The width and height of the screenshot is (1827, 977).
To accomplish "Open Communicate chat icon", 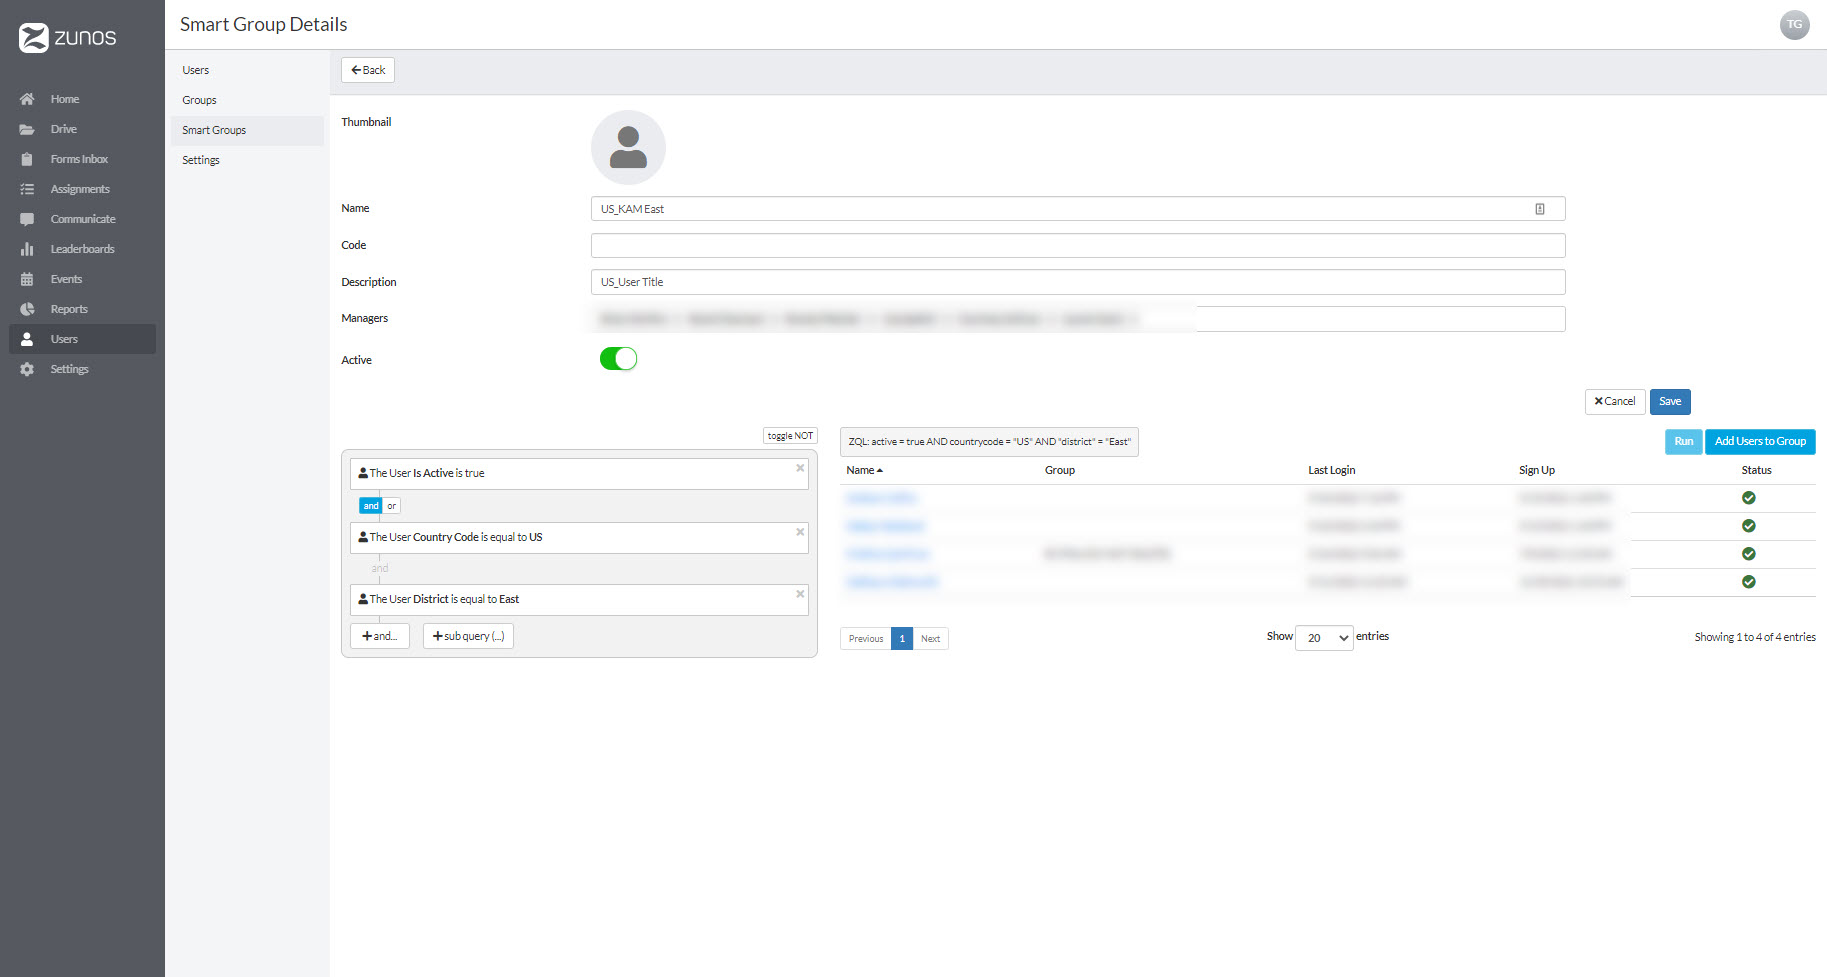I will click(x=27, y=219).
